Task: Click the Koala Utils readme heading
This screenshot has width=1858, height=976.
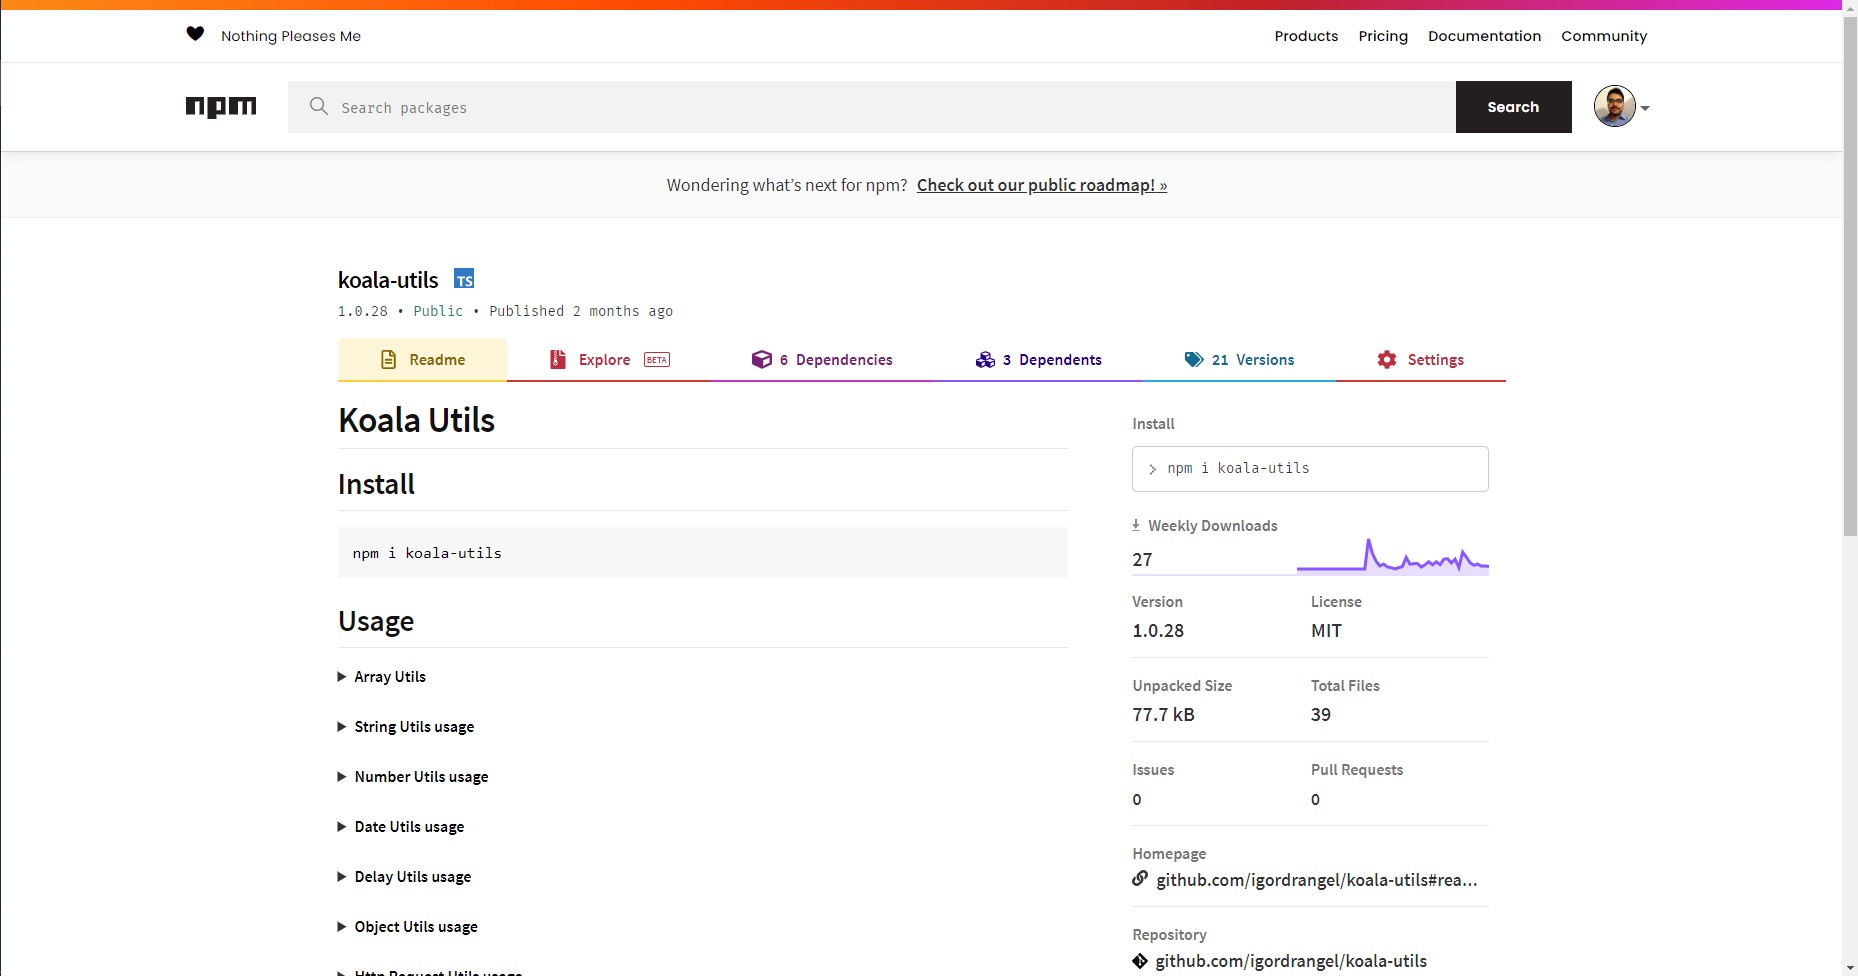Action: 416,420
